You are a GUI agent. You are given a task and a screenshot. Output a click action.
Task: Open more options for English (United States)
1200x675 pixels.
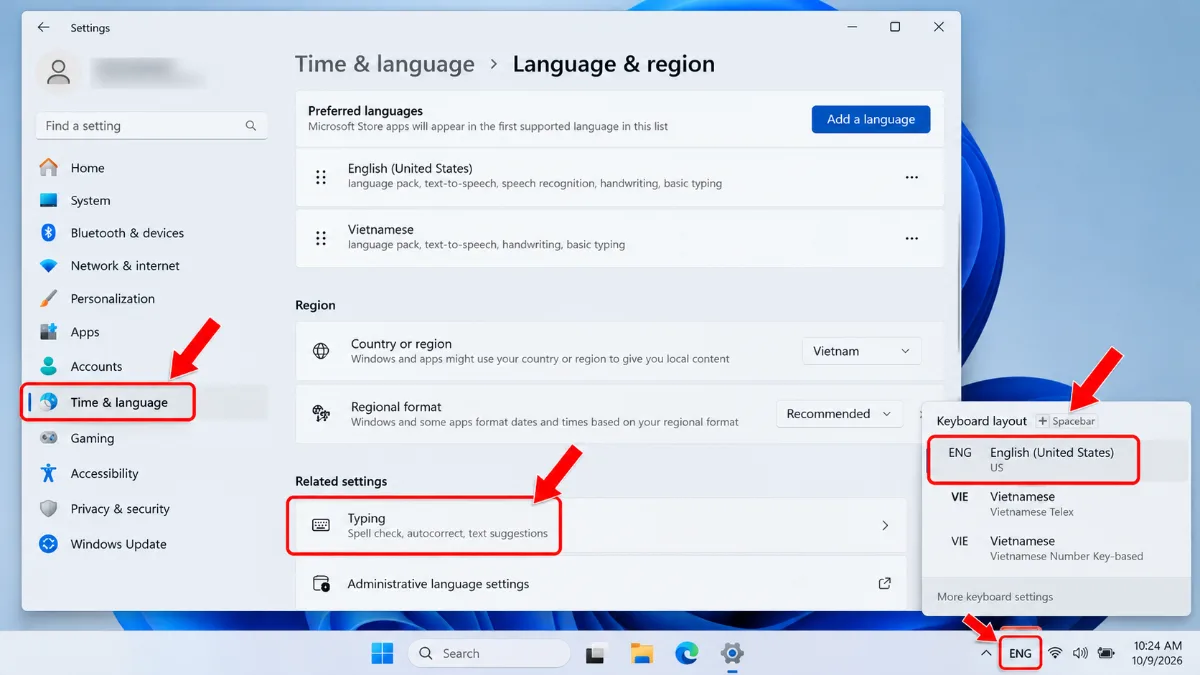911,177
